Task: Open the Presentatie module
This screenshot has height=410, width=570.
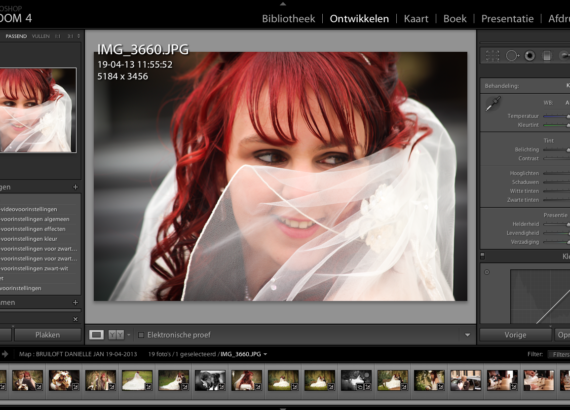Action: [507, 19]
